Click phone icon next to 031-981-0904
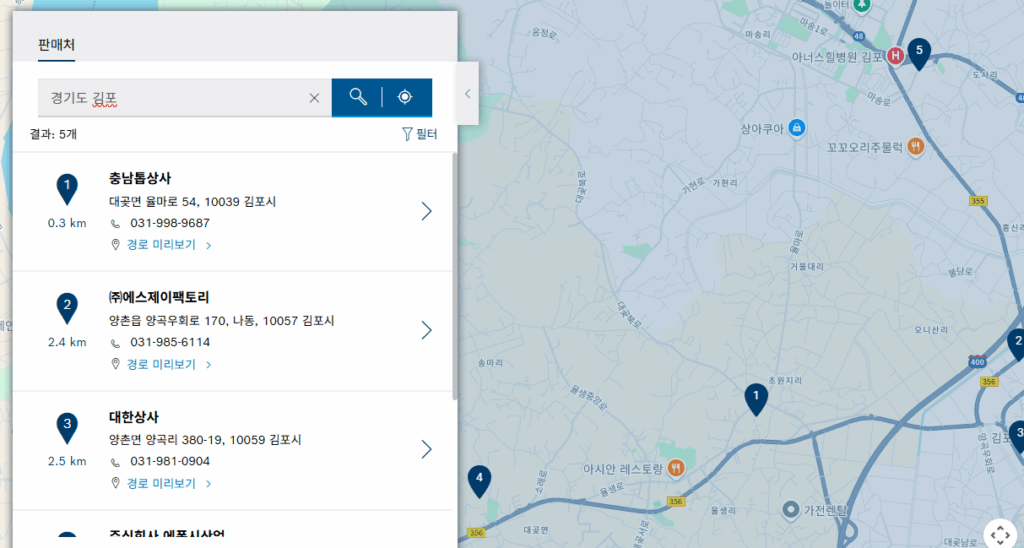Screen dimensions: 1024x548 [115, 462]
